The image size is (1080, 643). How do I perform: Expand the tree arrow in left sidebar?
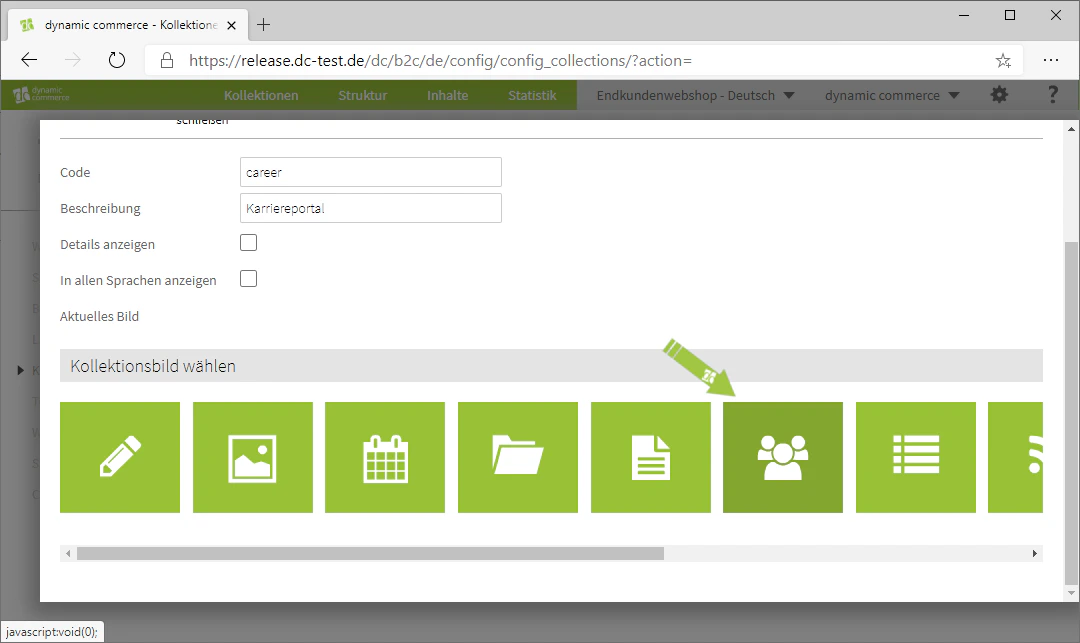[x=21, y=370]
